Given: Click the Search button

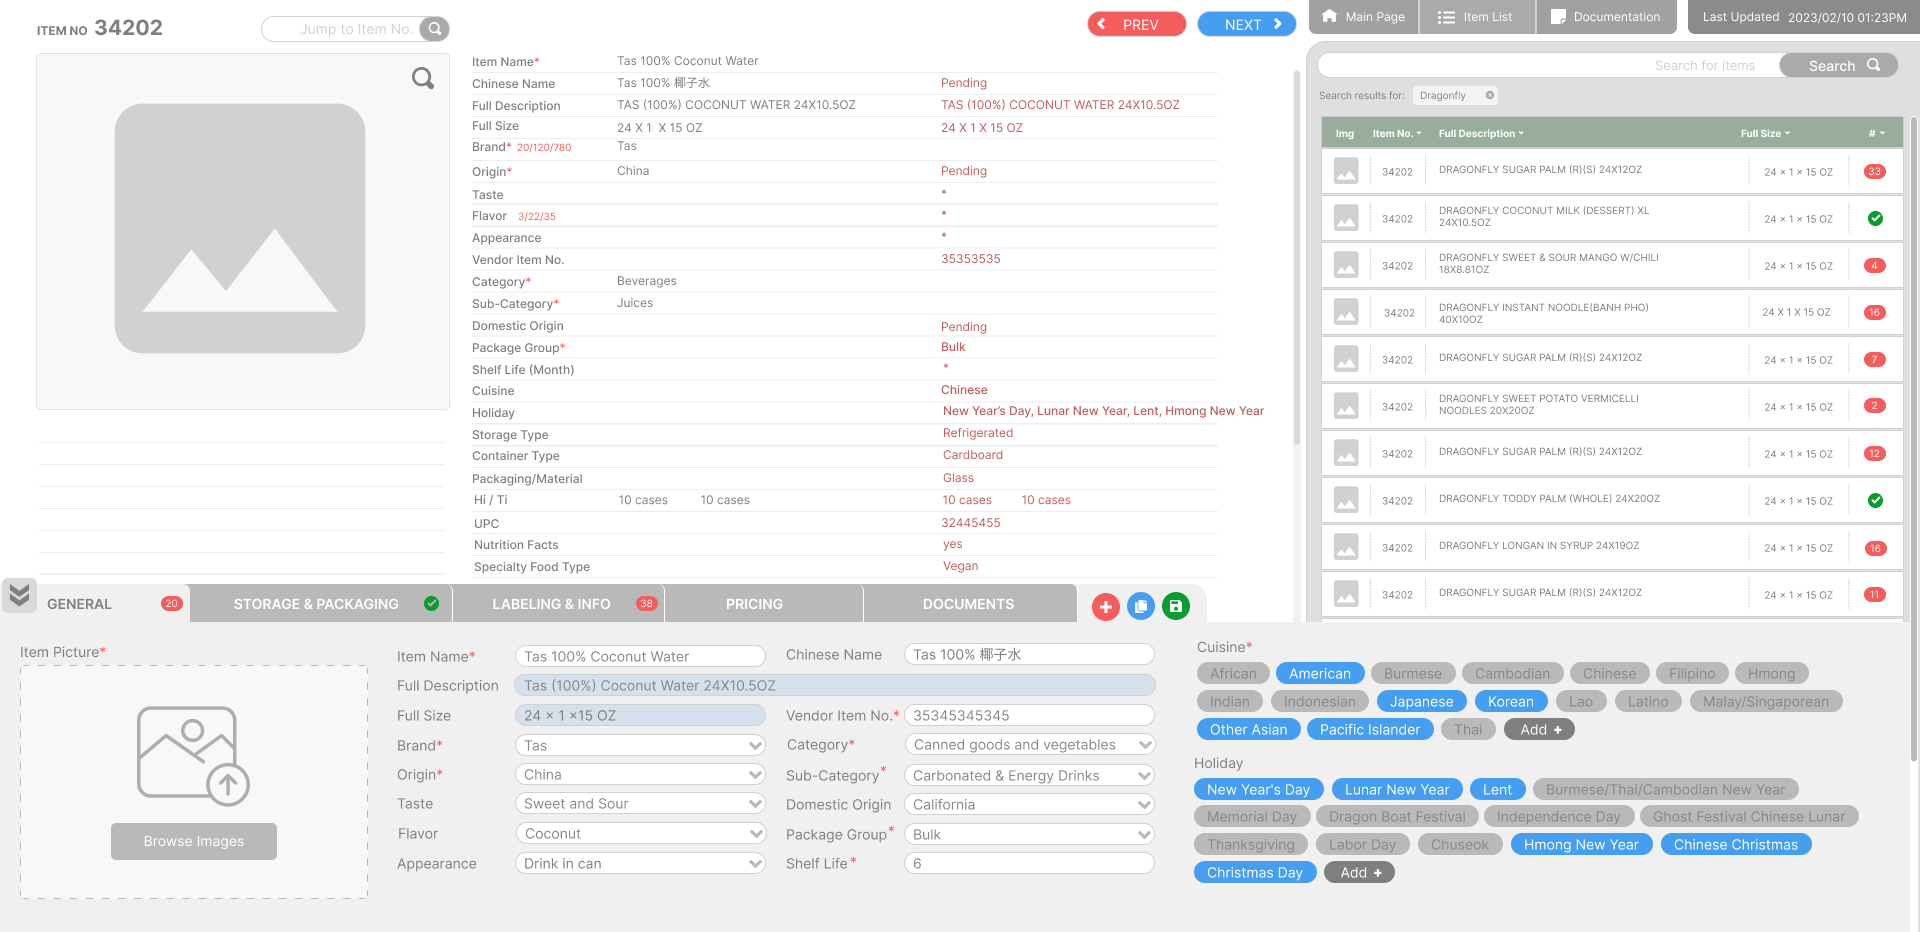Looking at the screenshot, I should (x=1838, y=65).
